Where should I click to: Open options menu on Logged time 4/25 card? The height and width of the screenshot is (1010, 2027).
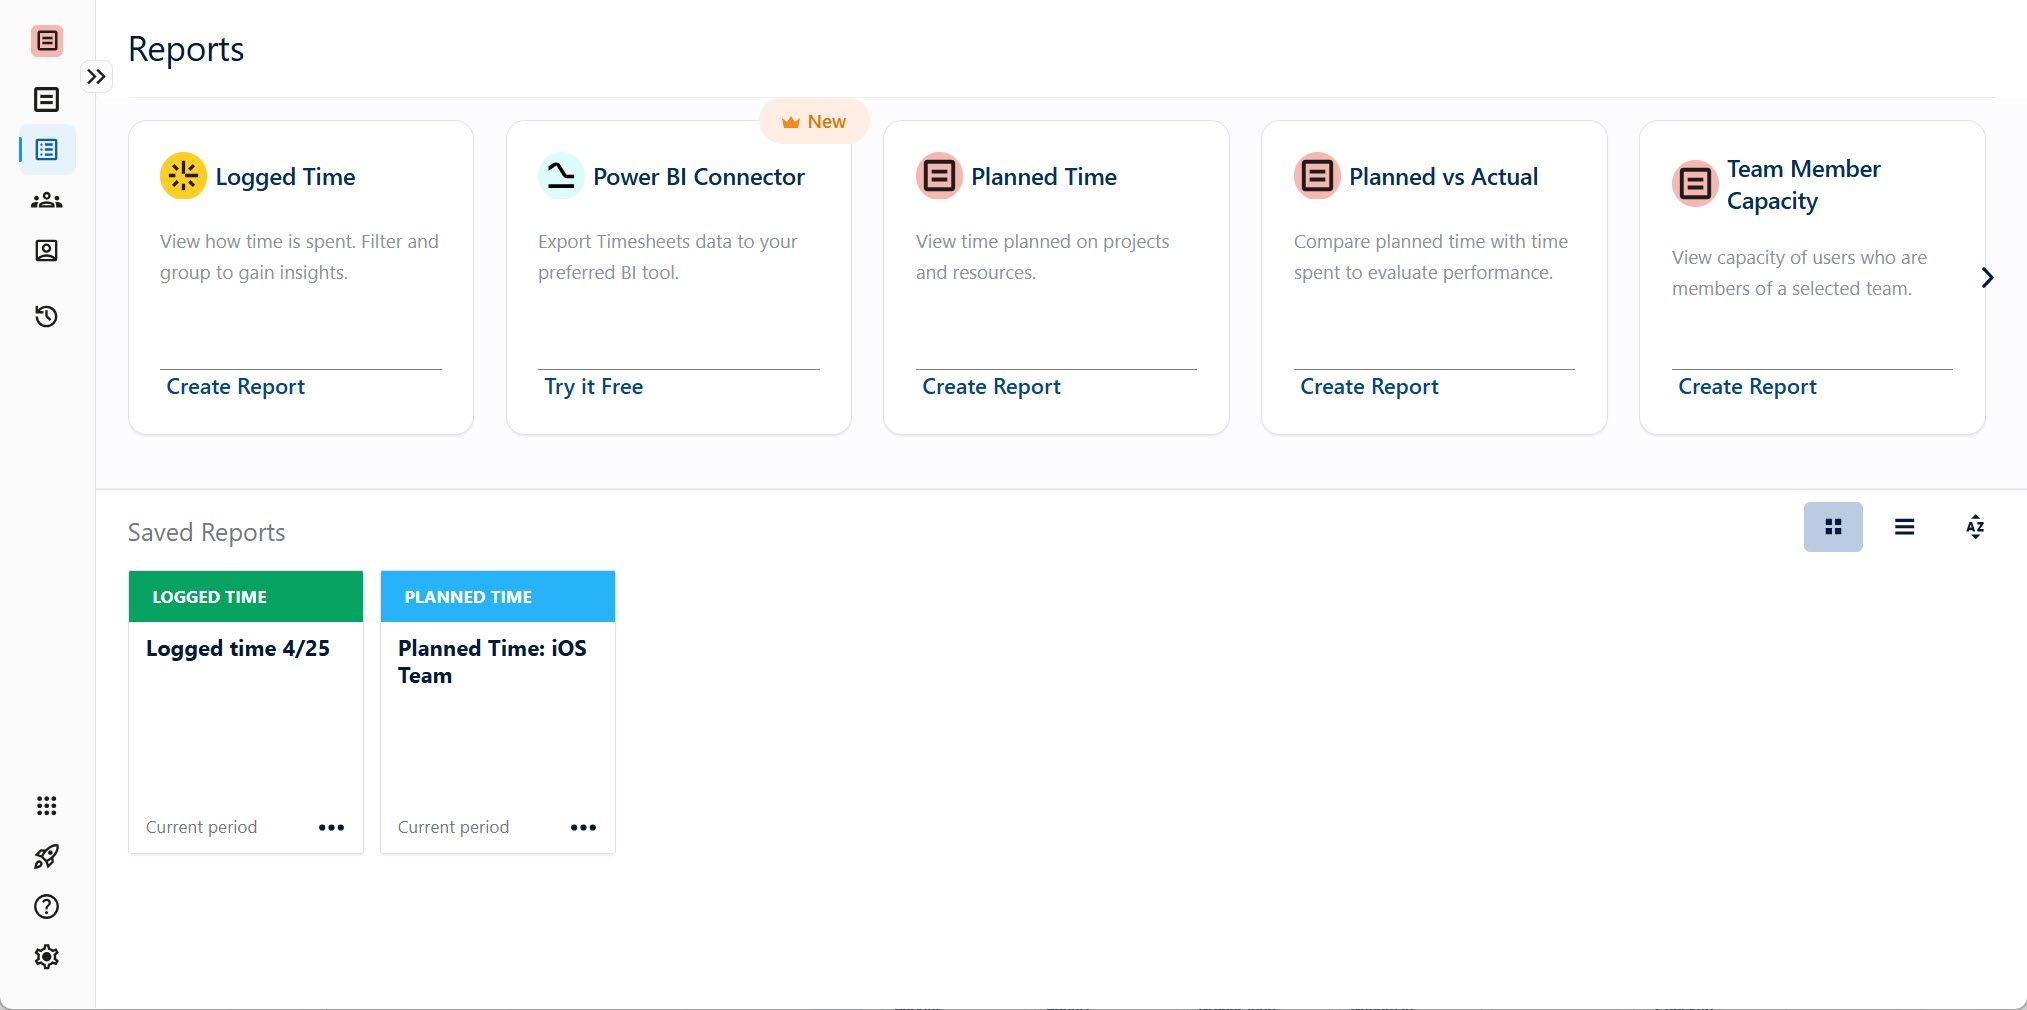coord(330,827)
